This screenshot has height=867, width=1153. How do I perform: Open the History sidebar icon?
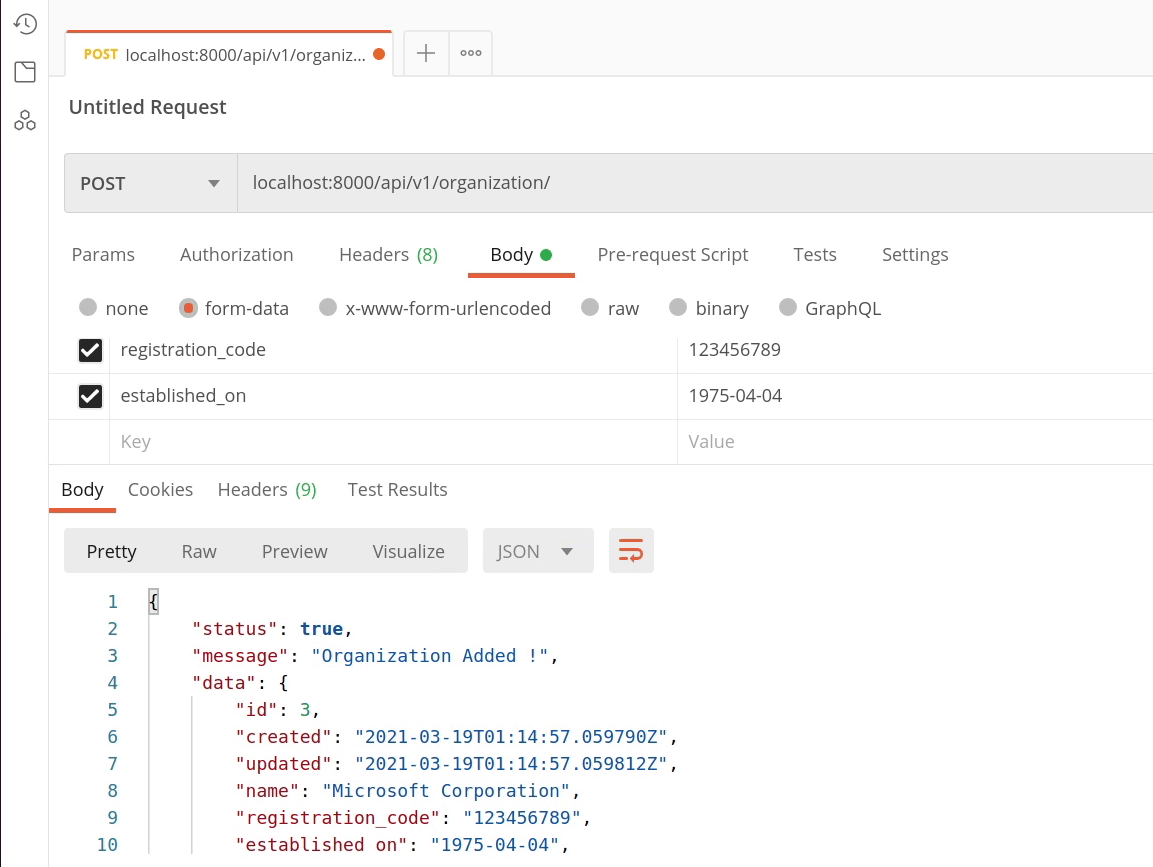pos(25,24)
